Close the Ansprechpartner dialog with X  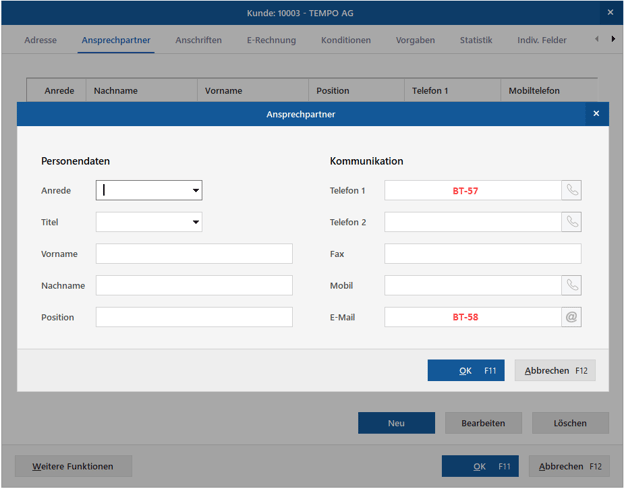(x=596, y=114)
